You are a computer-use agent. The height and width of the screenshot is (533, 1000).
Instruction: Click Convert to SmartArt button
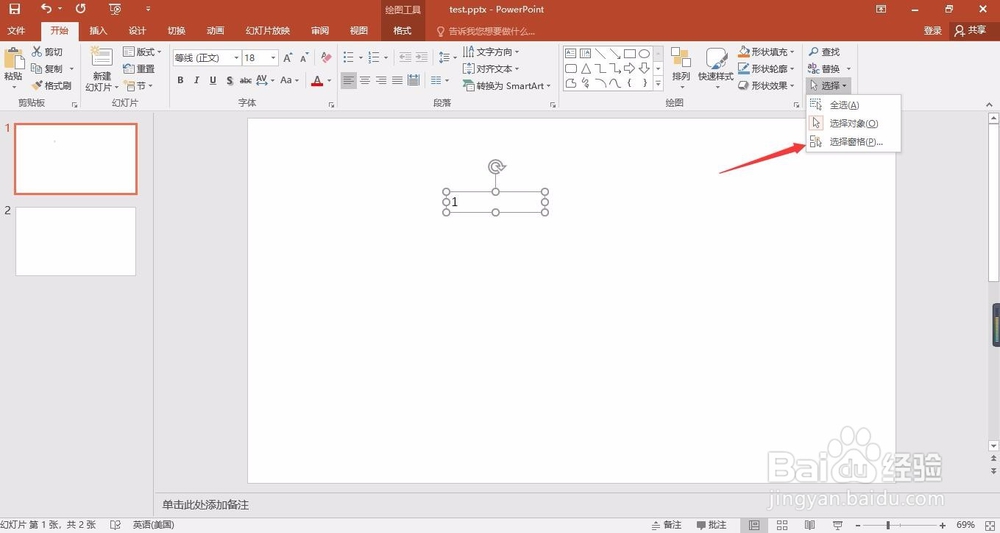[507, 85]
